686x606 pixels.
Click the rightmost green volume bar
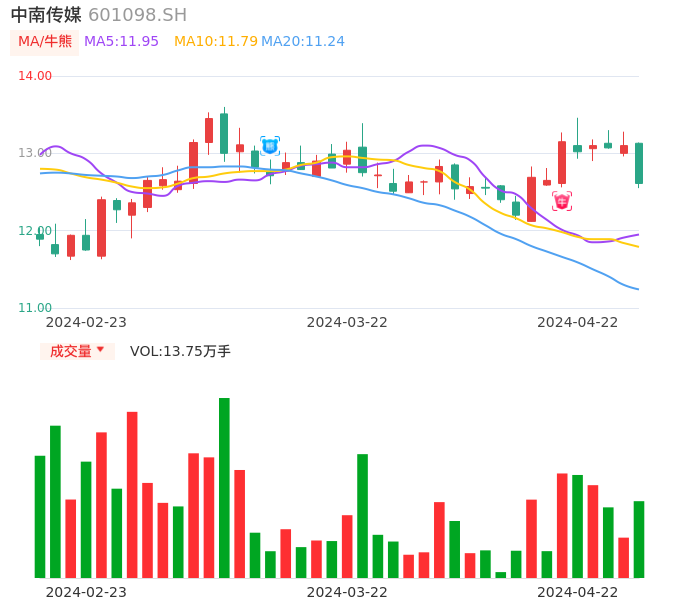pos(639,539)
